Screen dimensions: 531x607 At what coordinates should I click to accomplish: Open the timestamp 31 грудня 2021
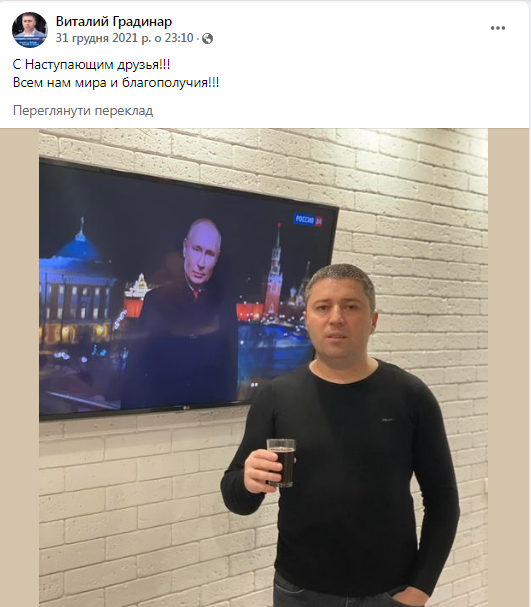124,38
